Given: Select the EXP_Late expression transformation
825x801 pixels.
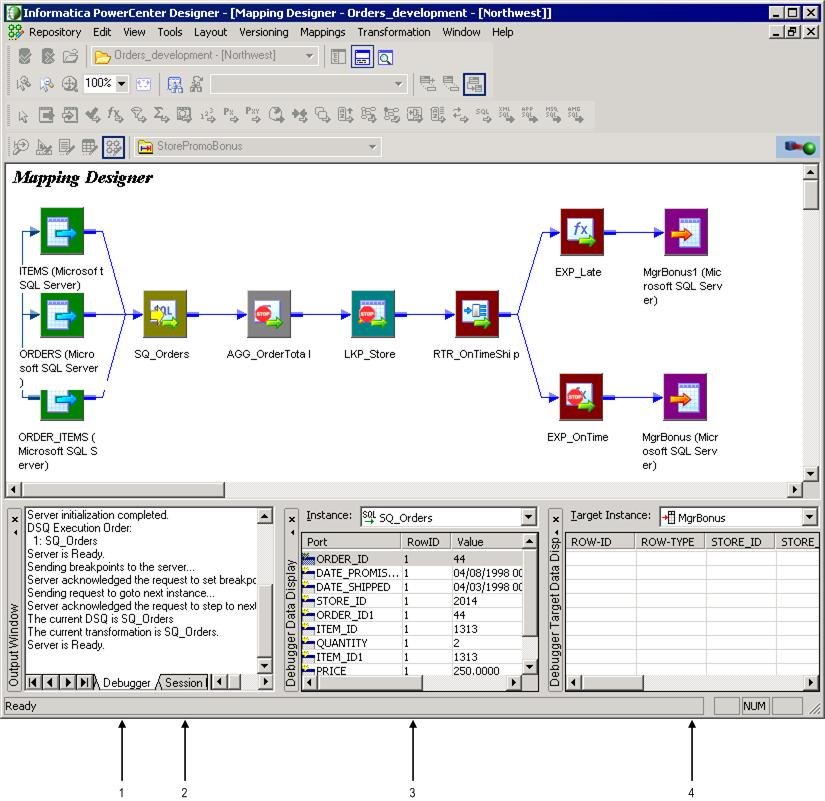Looking at the screenshot, I should point(581,232).
